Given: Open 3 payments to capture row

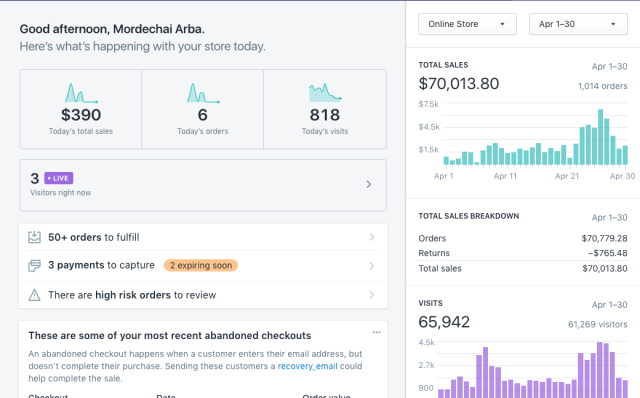Looking at the screenshot, I should point(203,266).
